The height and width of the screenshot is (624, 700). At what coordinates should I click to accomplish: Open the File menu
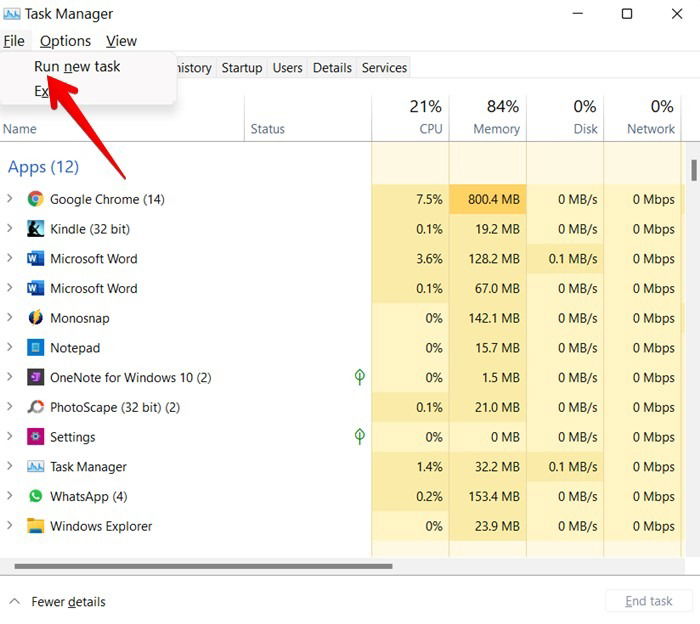14,41
